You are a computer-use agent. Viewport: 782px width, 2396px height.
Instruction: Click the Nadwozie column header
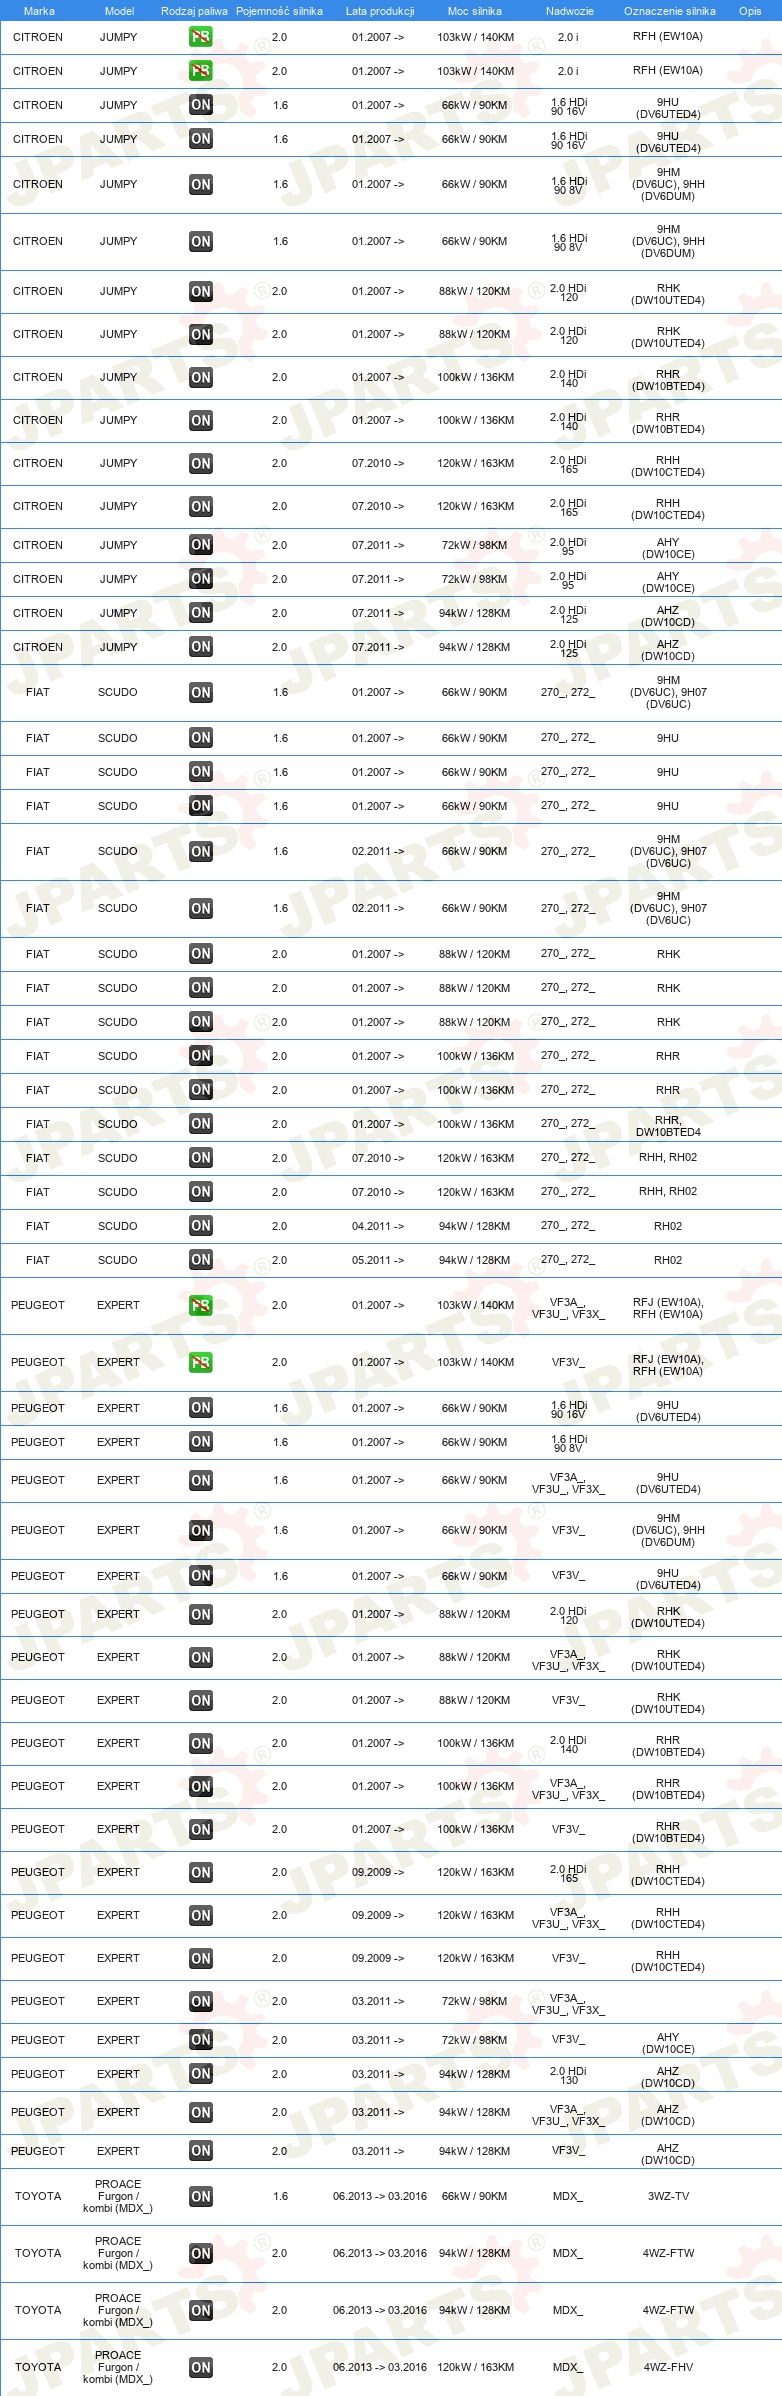point(570,11)
